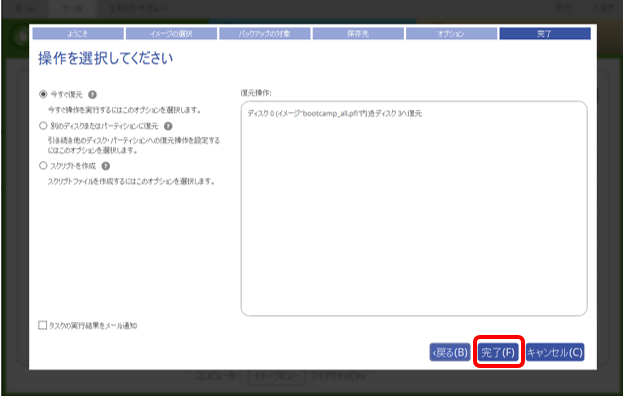The width and height of the screenshot is (623, 396).
Task: Go to the 完了 wizard step tab
Action: tap(545, 34)
